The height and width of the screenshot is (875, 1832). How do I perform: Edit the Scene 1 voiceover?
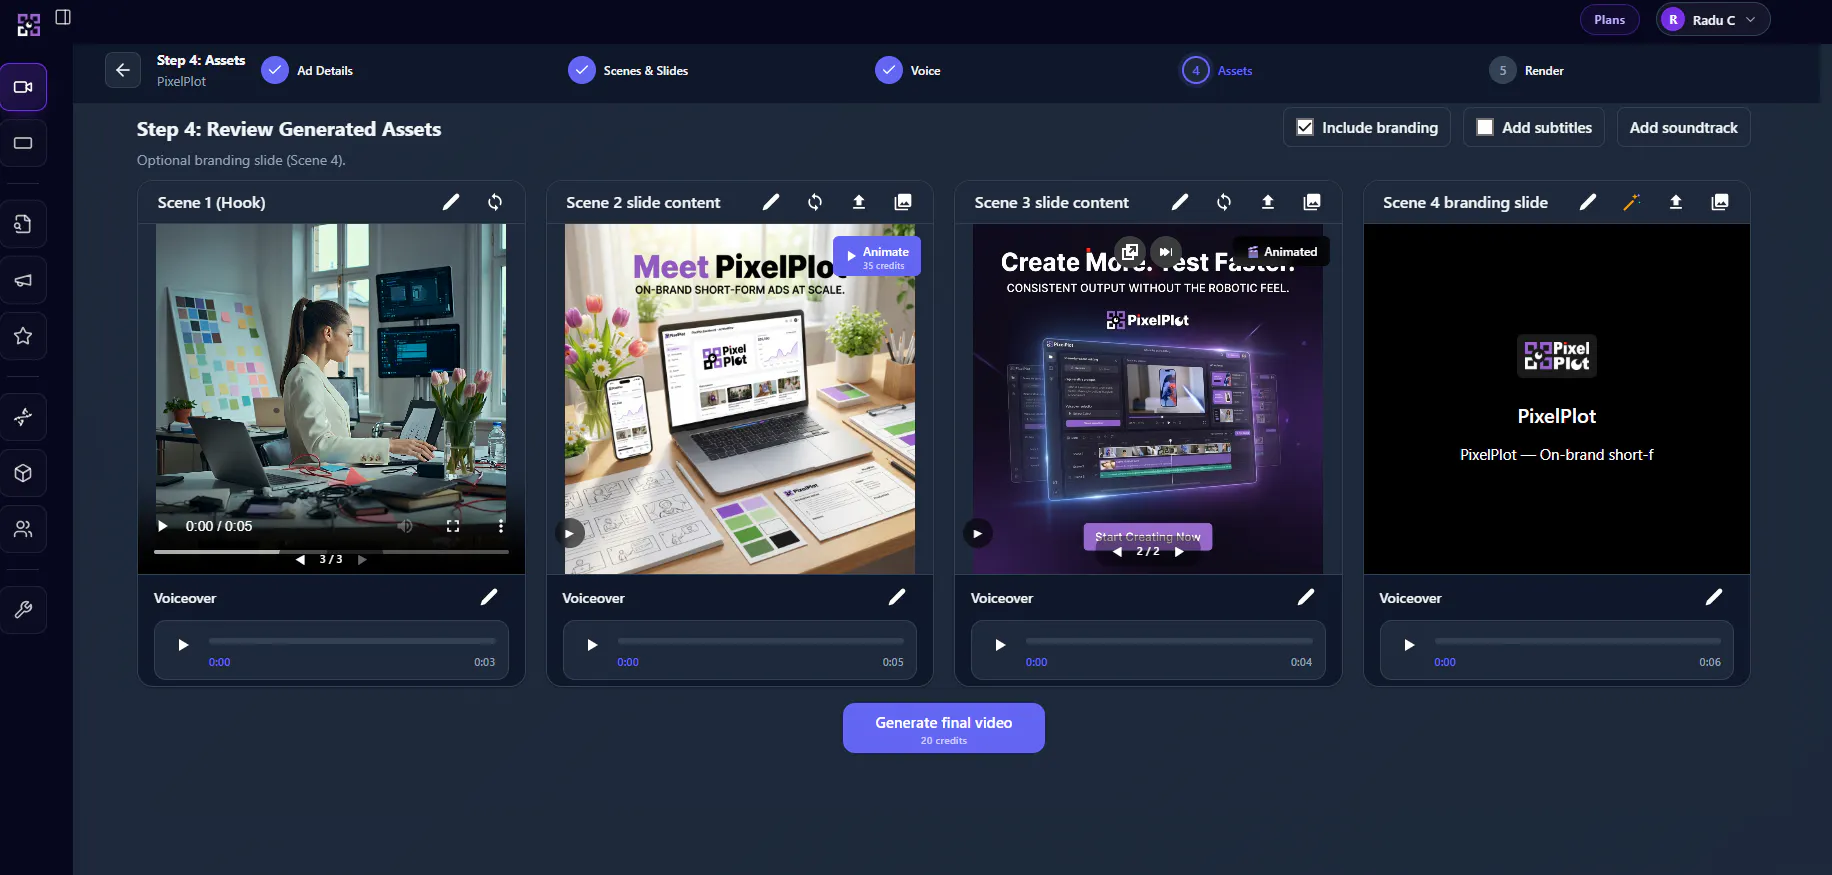[x=489, y=597]
